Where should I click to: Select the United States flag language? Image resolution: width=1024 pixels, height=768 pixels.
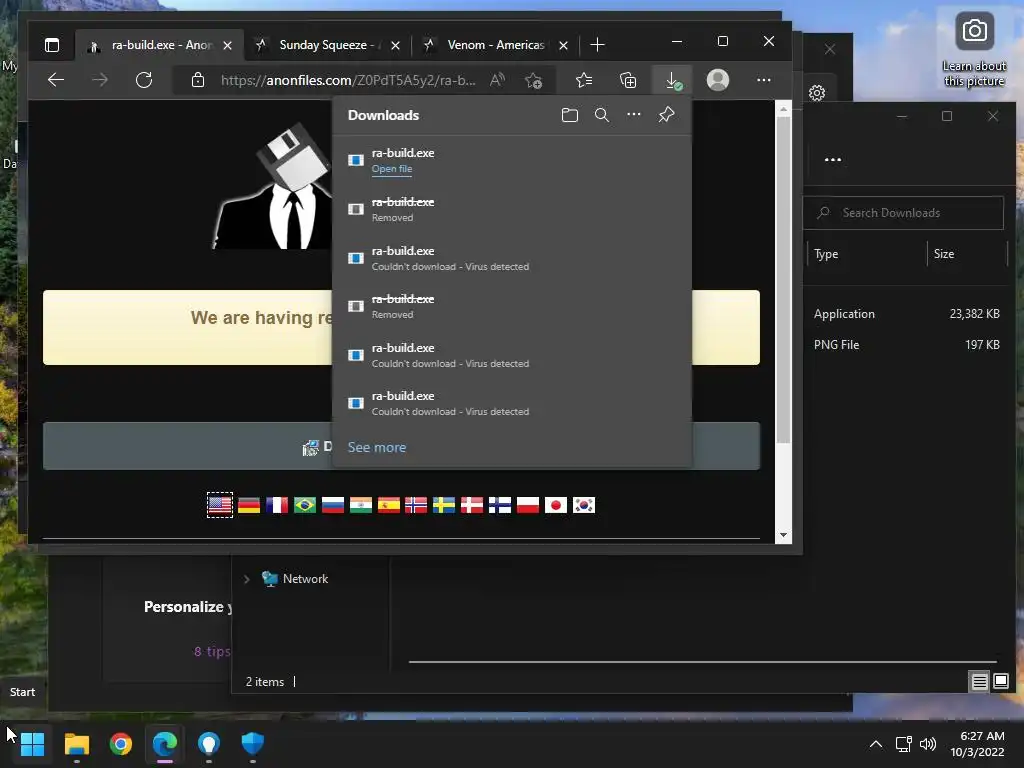pos(219,505)
